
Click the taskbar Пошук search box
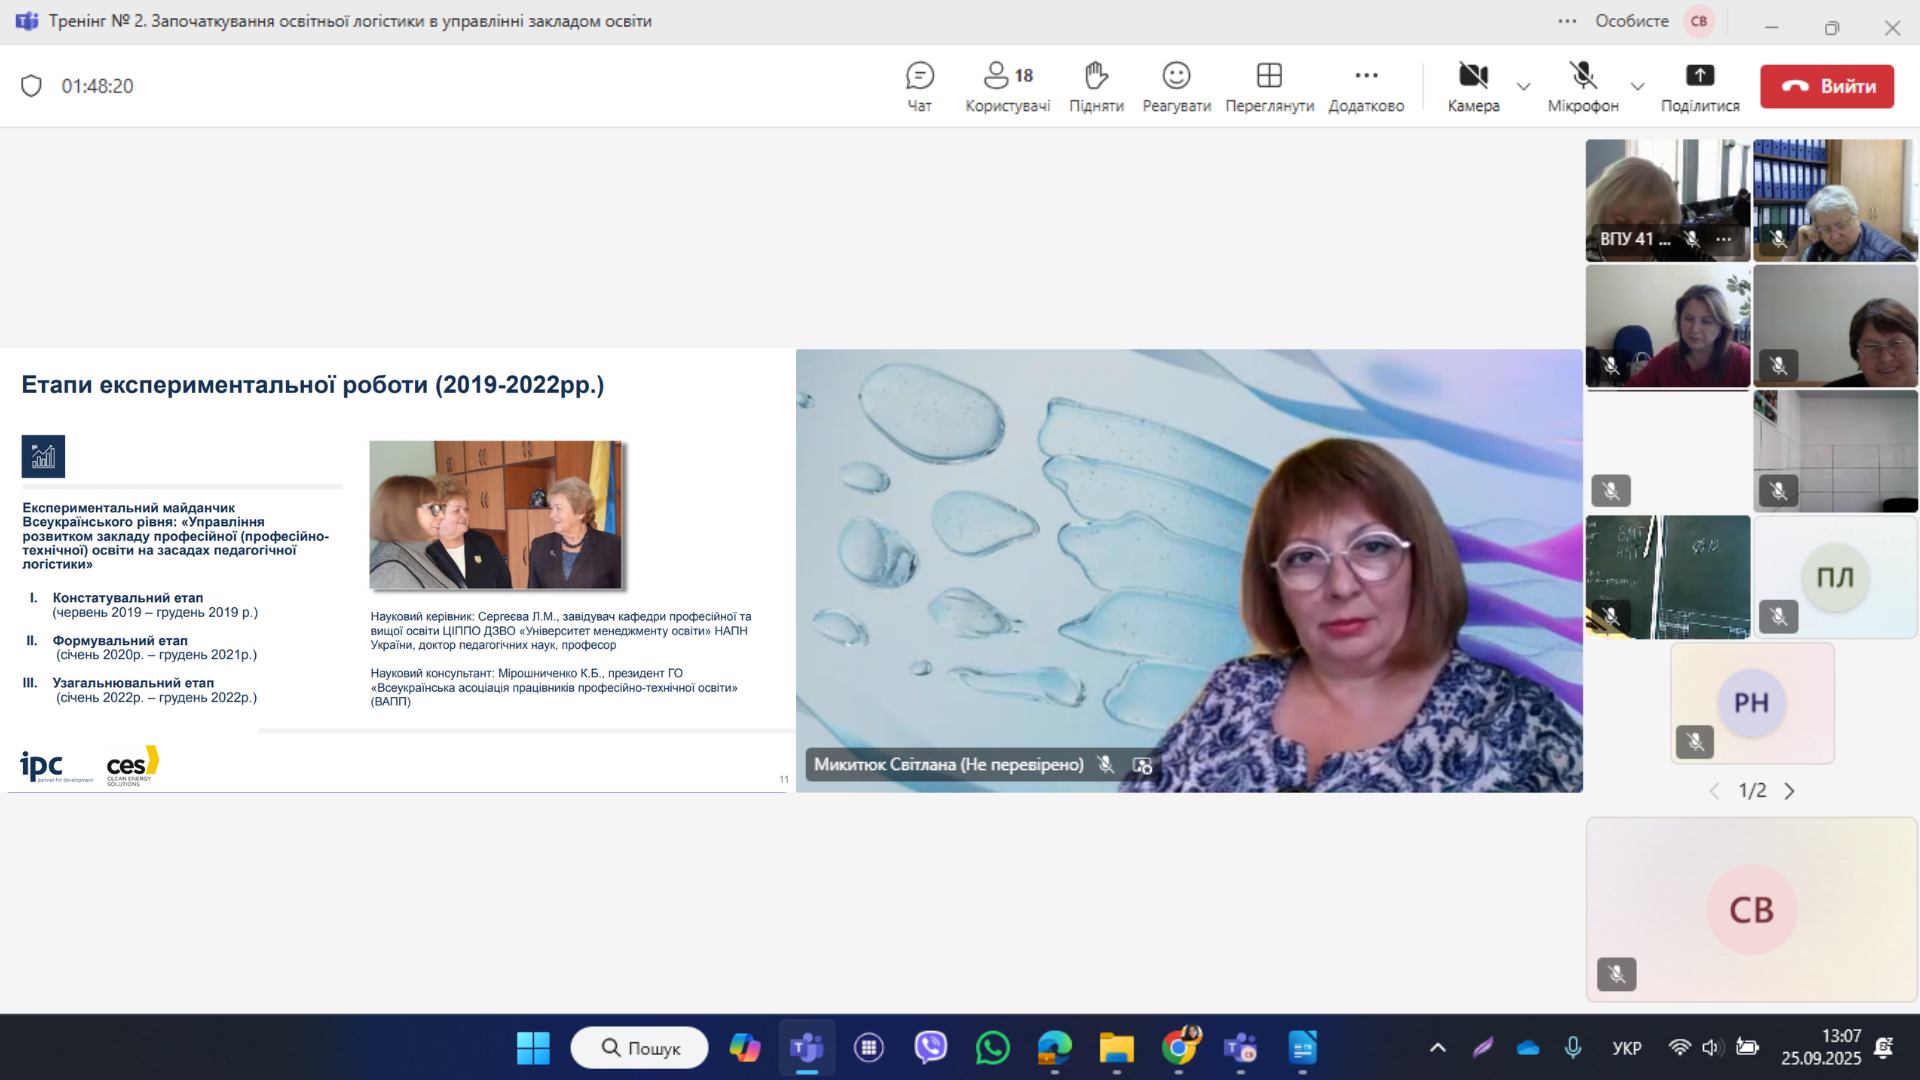coord(640,1047)
